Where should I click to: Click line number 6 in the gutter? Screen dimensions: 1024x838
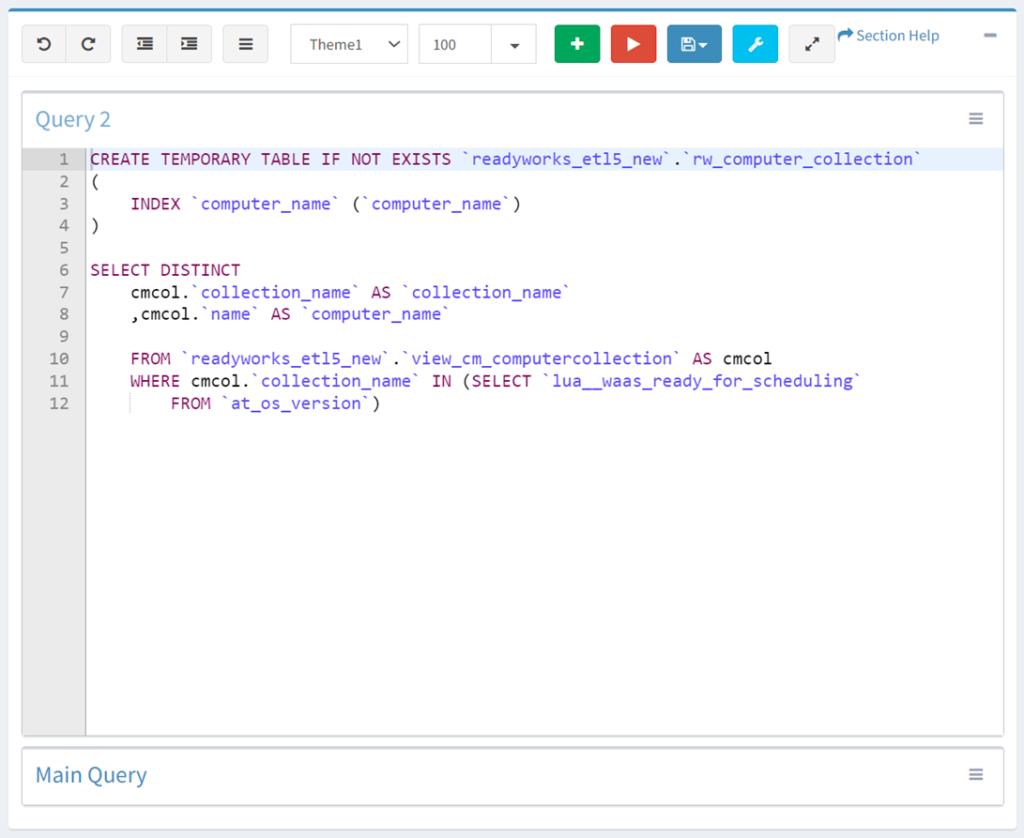(x=63, y=270)
